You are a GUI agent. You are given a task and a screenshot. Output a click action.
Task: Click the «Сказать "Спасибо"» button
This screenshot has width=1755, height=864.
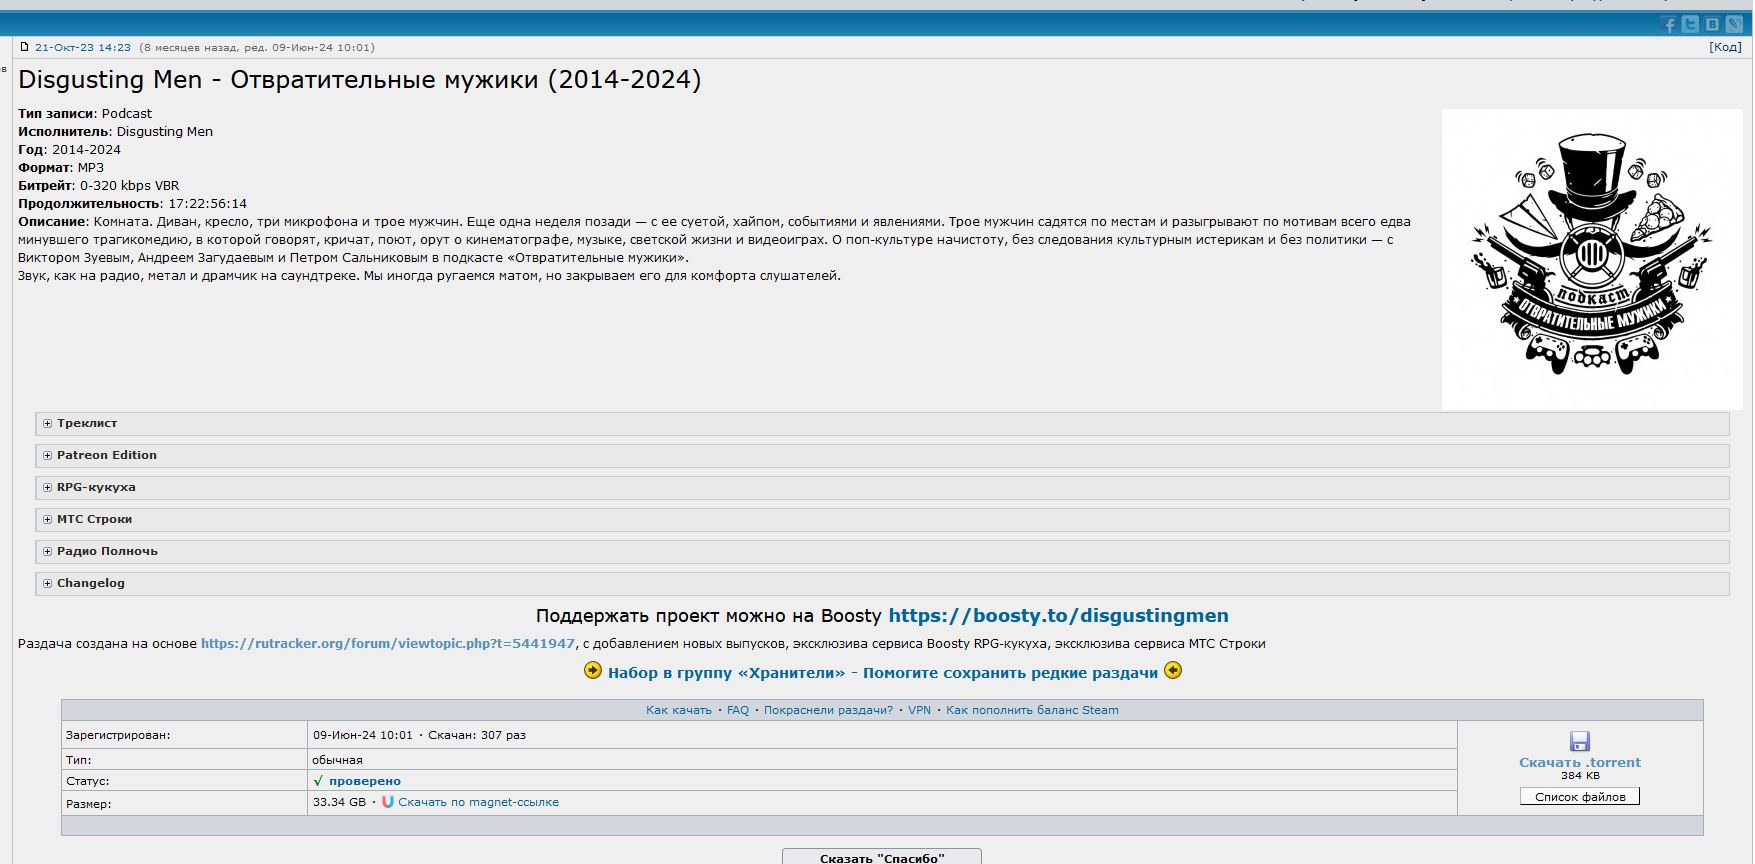(x=882, y=857)
